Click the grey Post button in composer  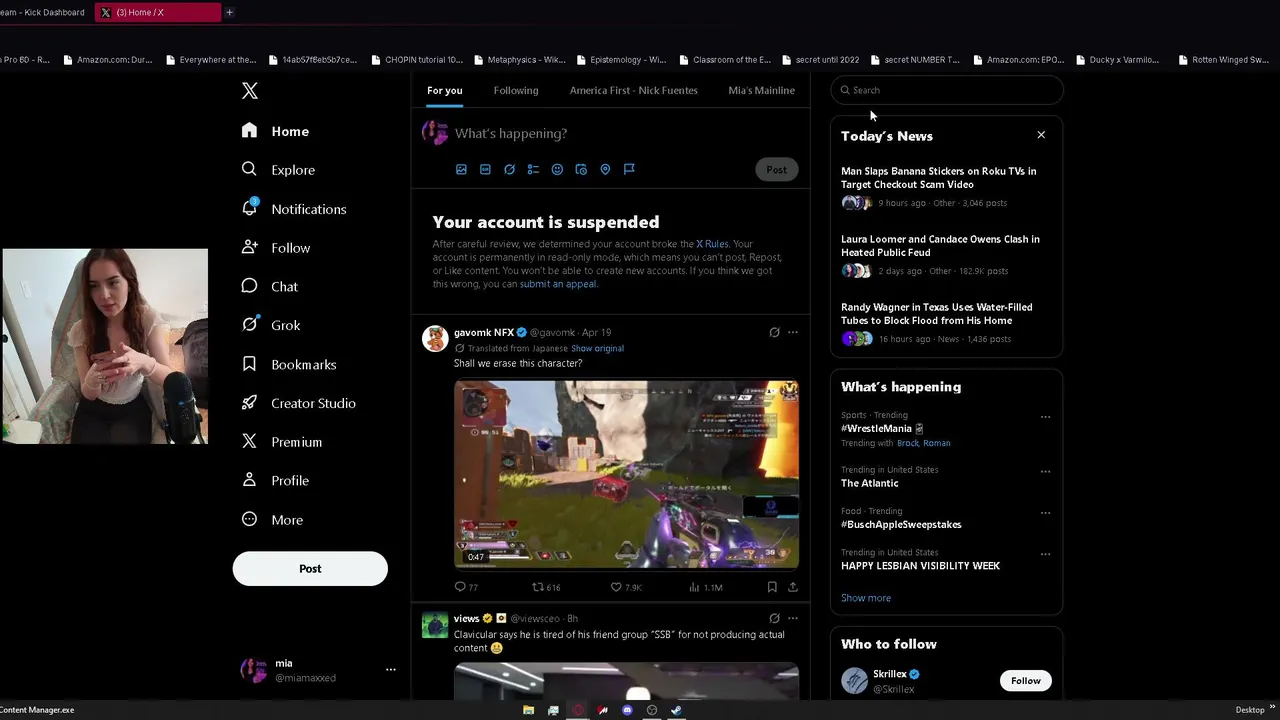(777, 170)
